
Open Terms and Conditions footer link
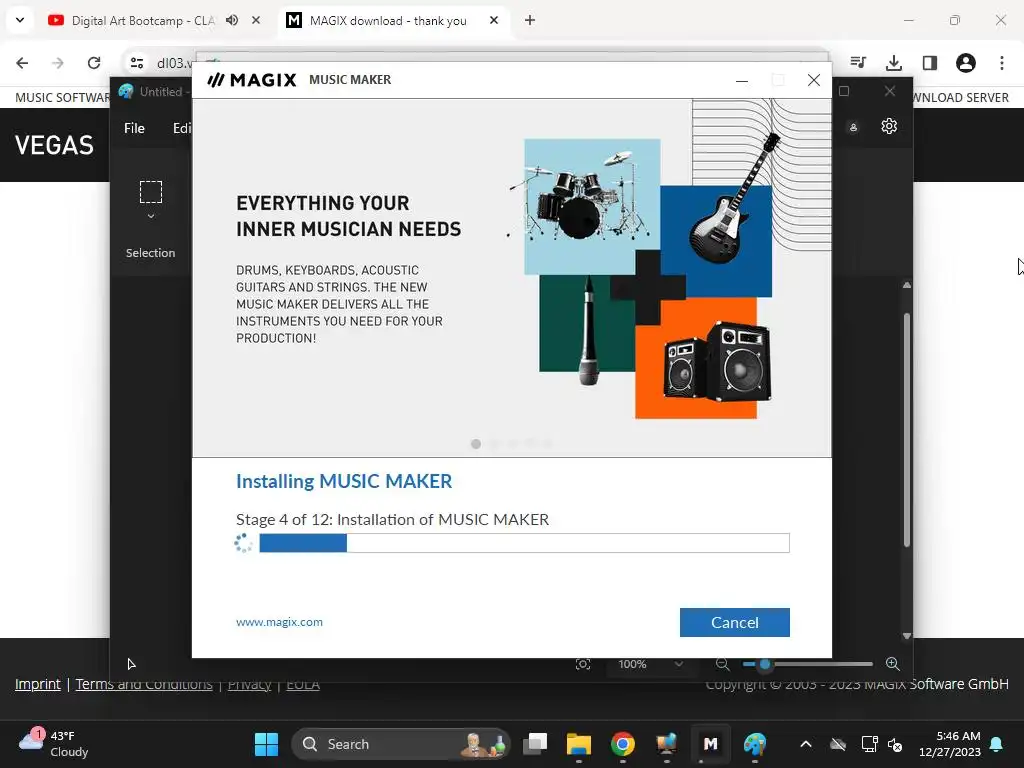point(144,684)
